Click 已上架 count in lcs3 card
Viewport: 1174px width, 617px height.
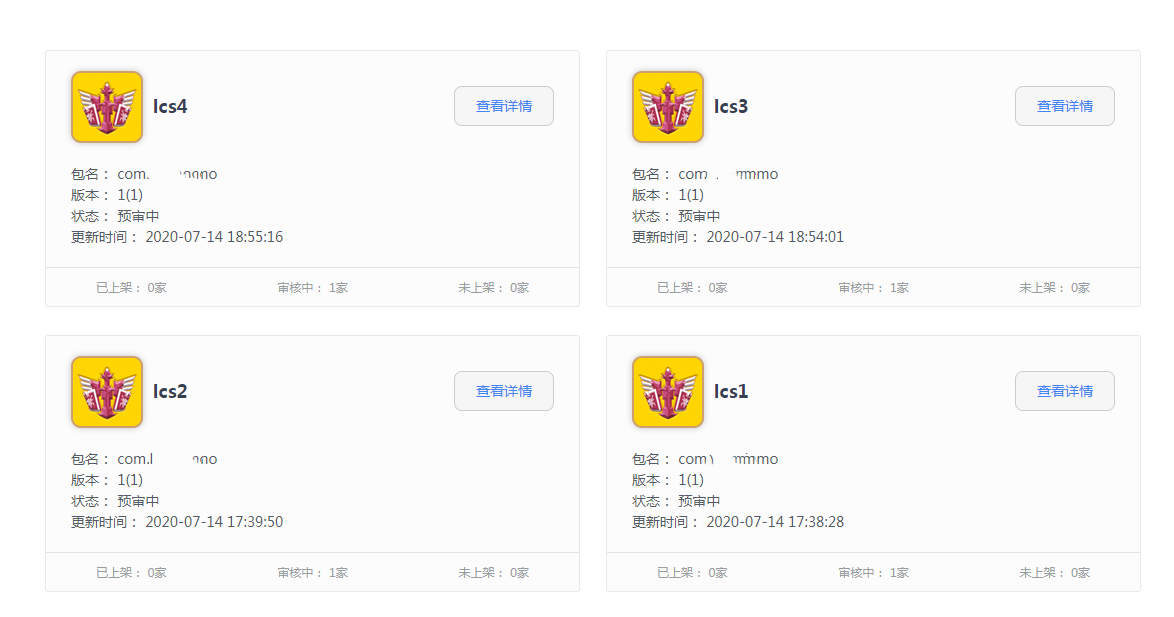(692, 288)
